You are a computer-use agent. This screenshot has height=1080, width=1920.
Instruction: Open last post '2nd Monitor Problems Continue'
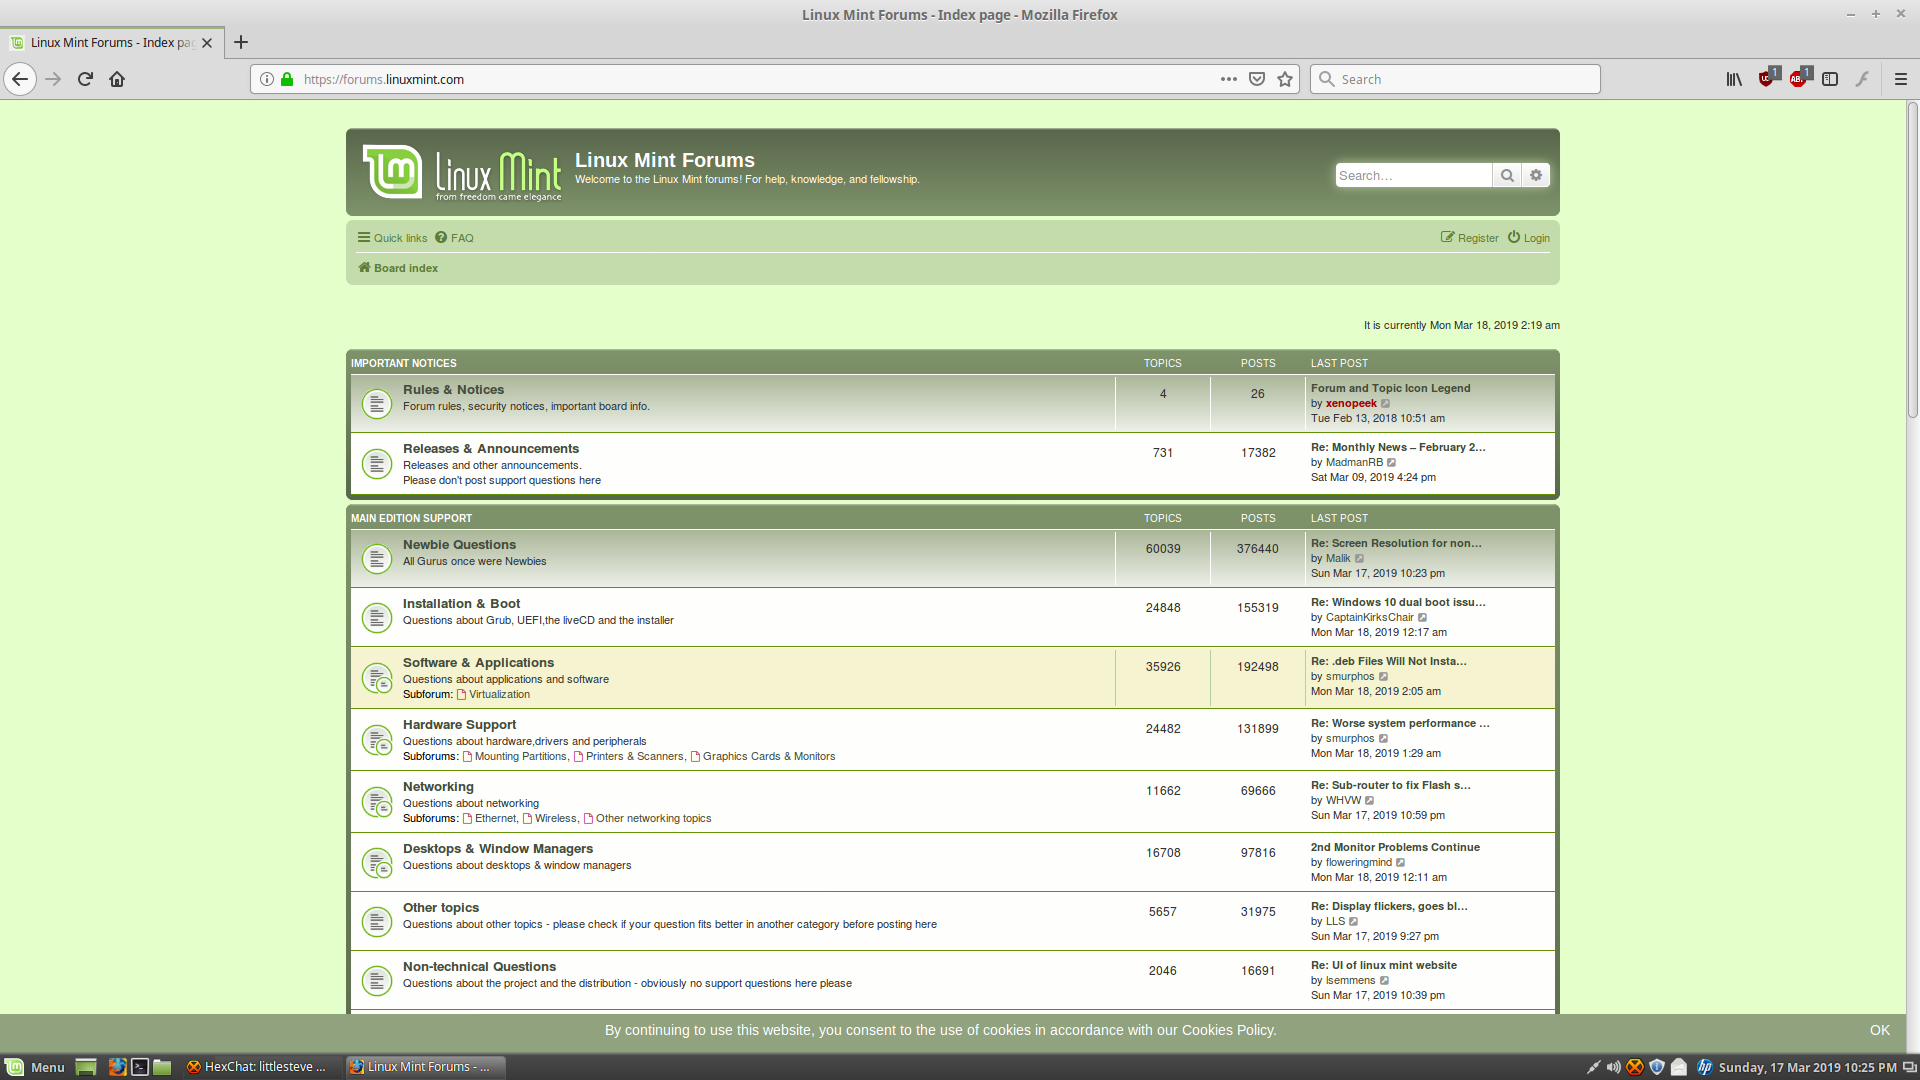(x=1395, y=848)
